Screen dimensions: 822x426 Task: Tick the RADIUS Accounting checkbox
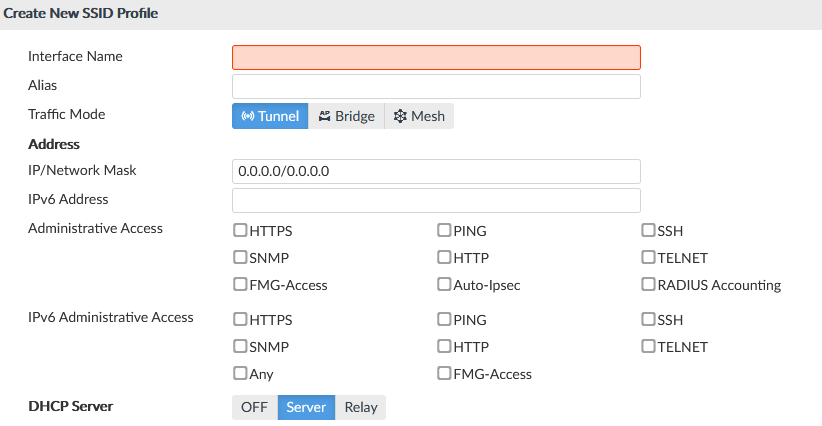648,284
